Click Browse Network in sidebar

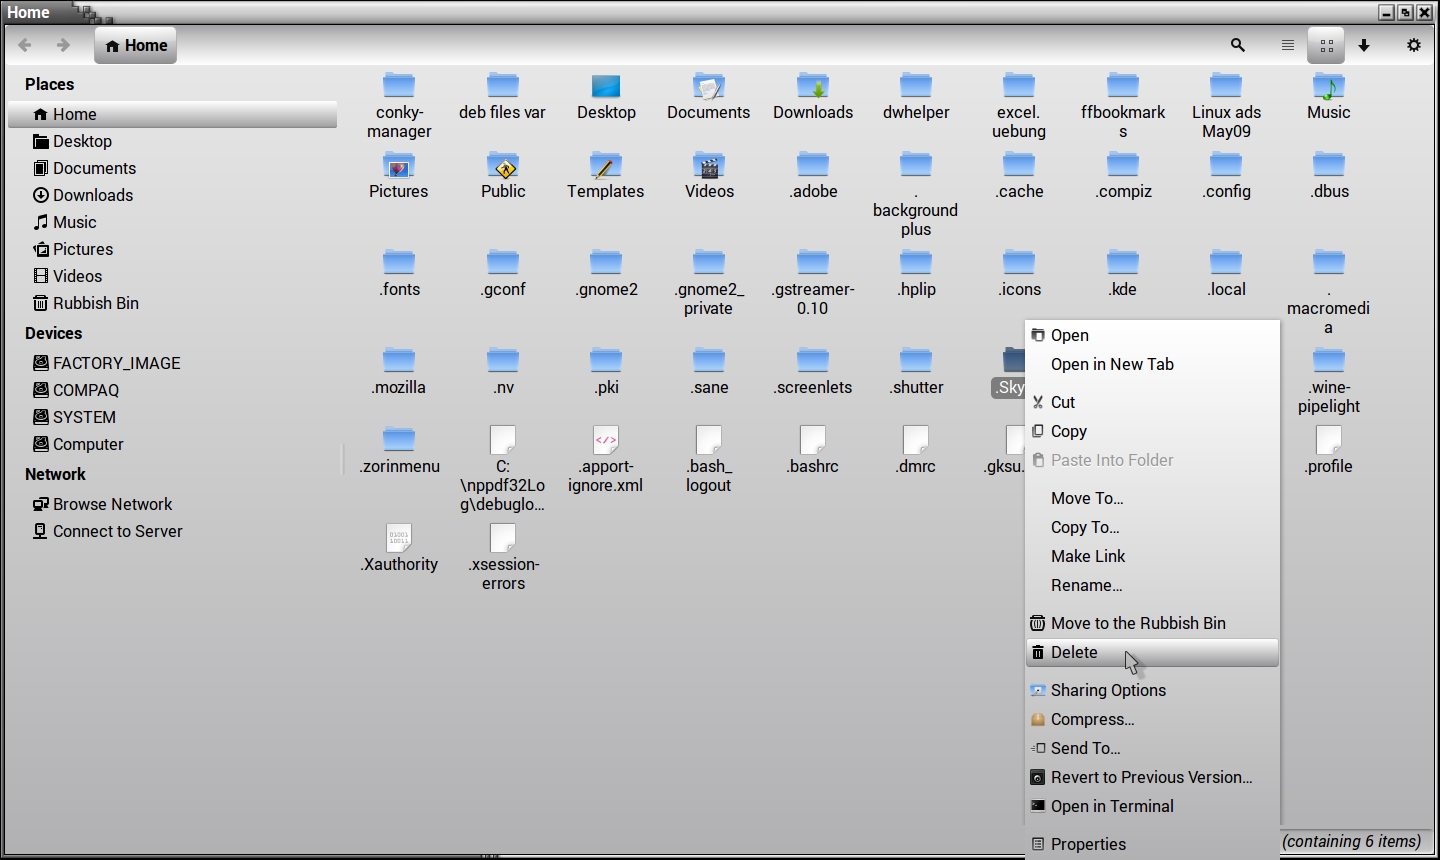(112, 504)
